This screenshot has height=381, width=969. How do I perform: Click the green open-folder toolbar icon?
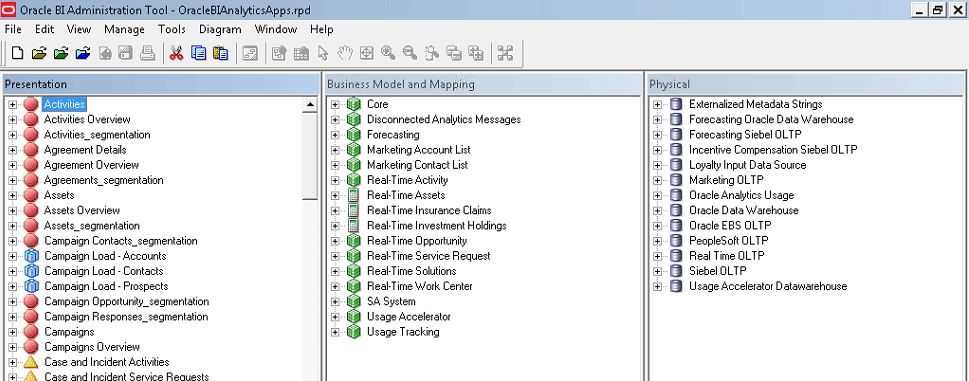click(61, 54)
